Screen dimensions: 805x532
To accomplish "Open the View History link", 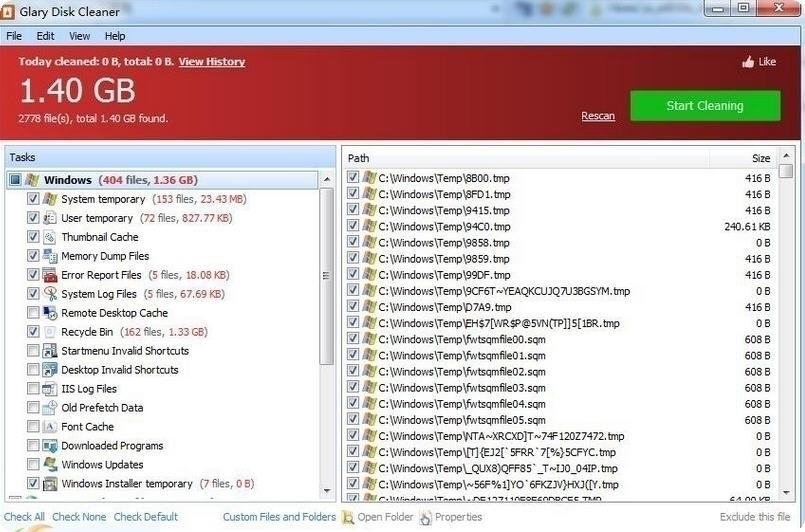I will coord(211,62).
